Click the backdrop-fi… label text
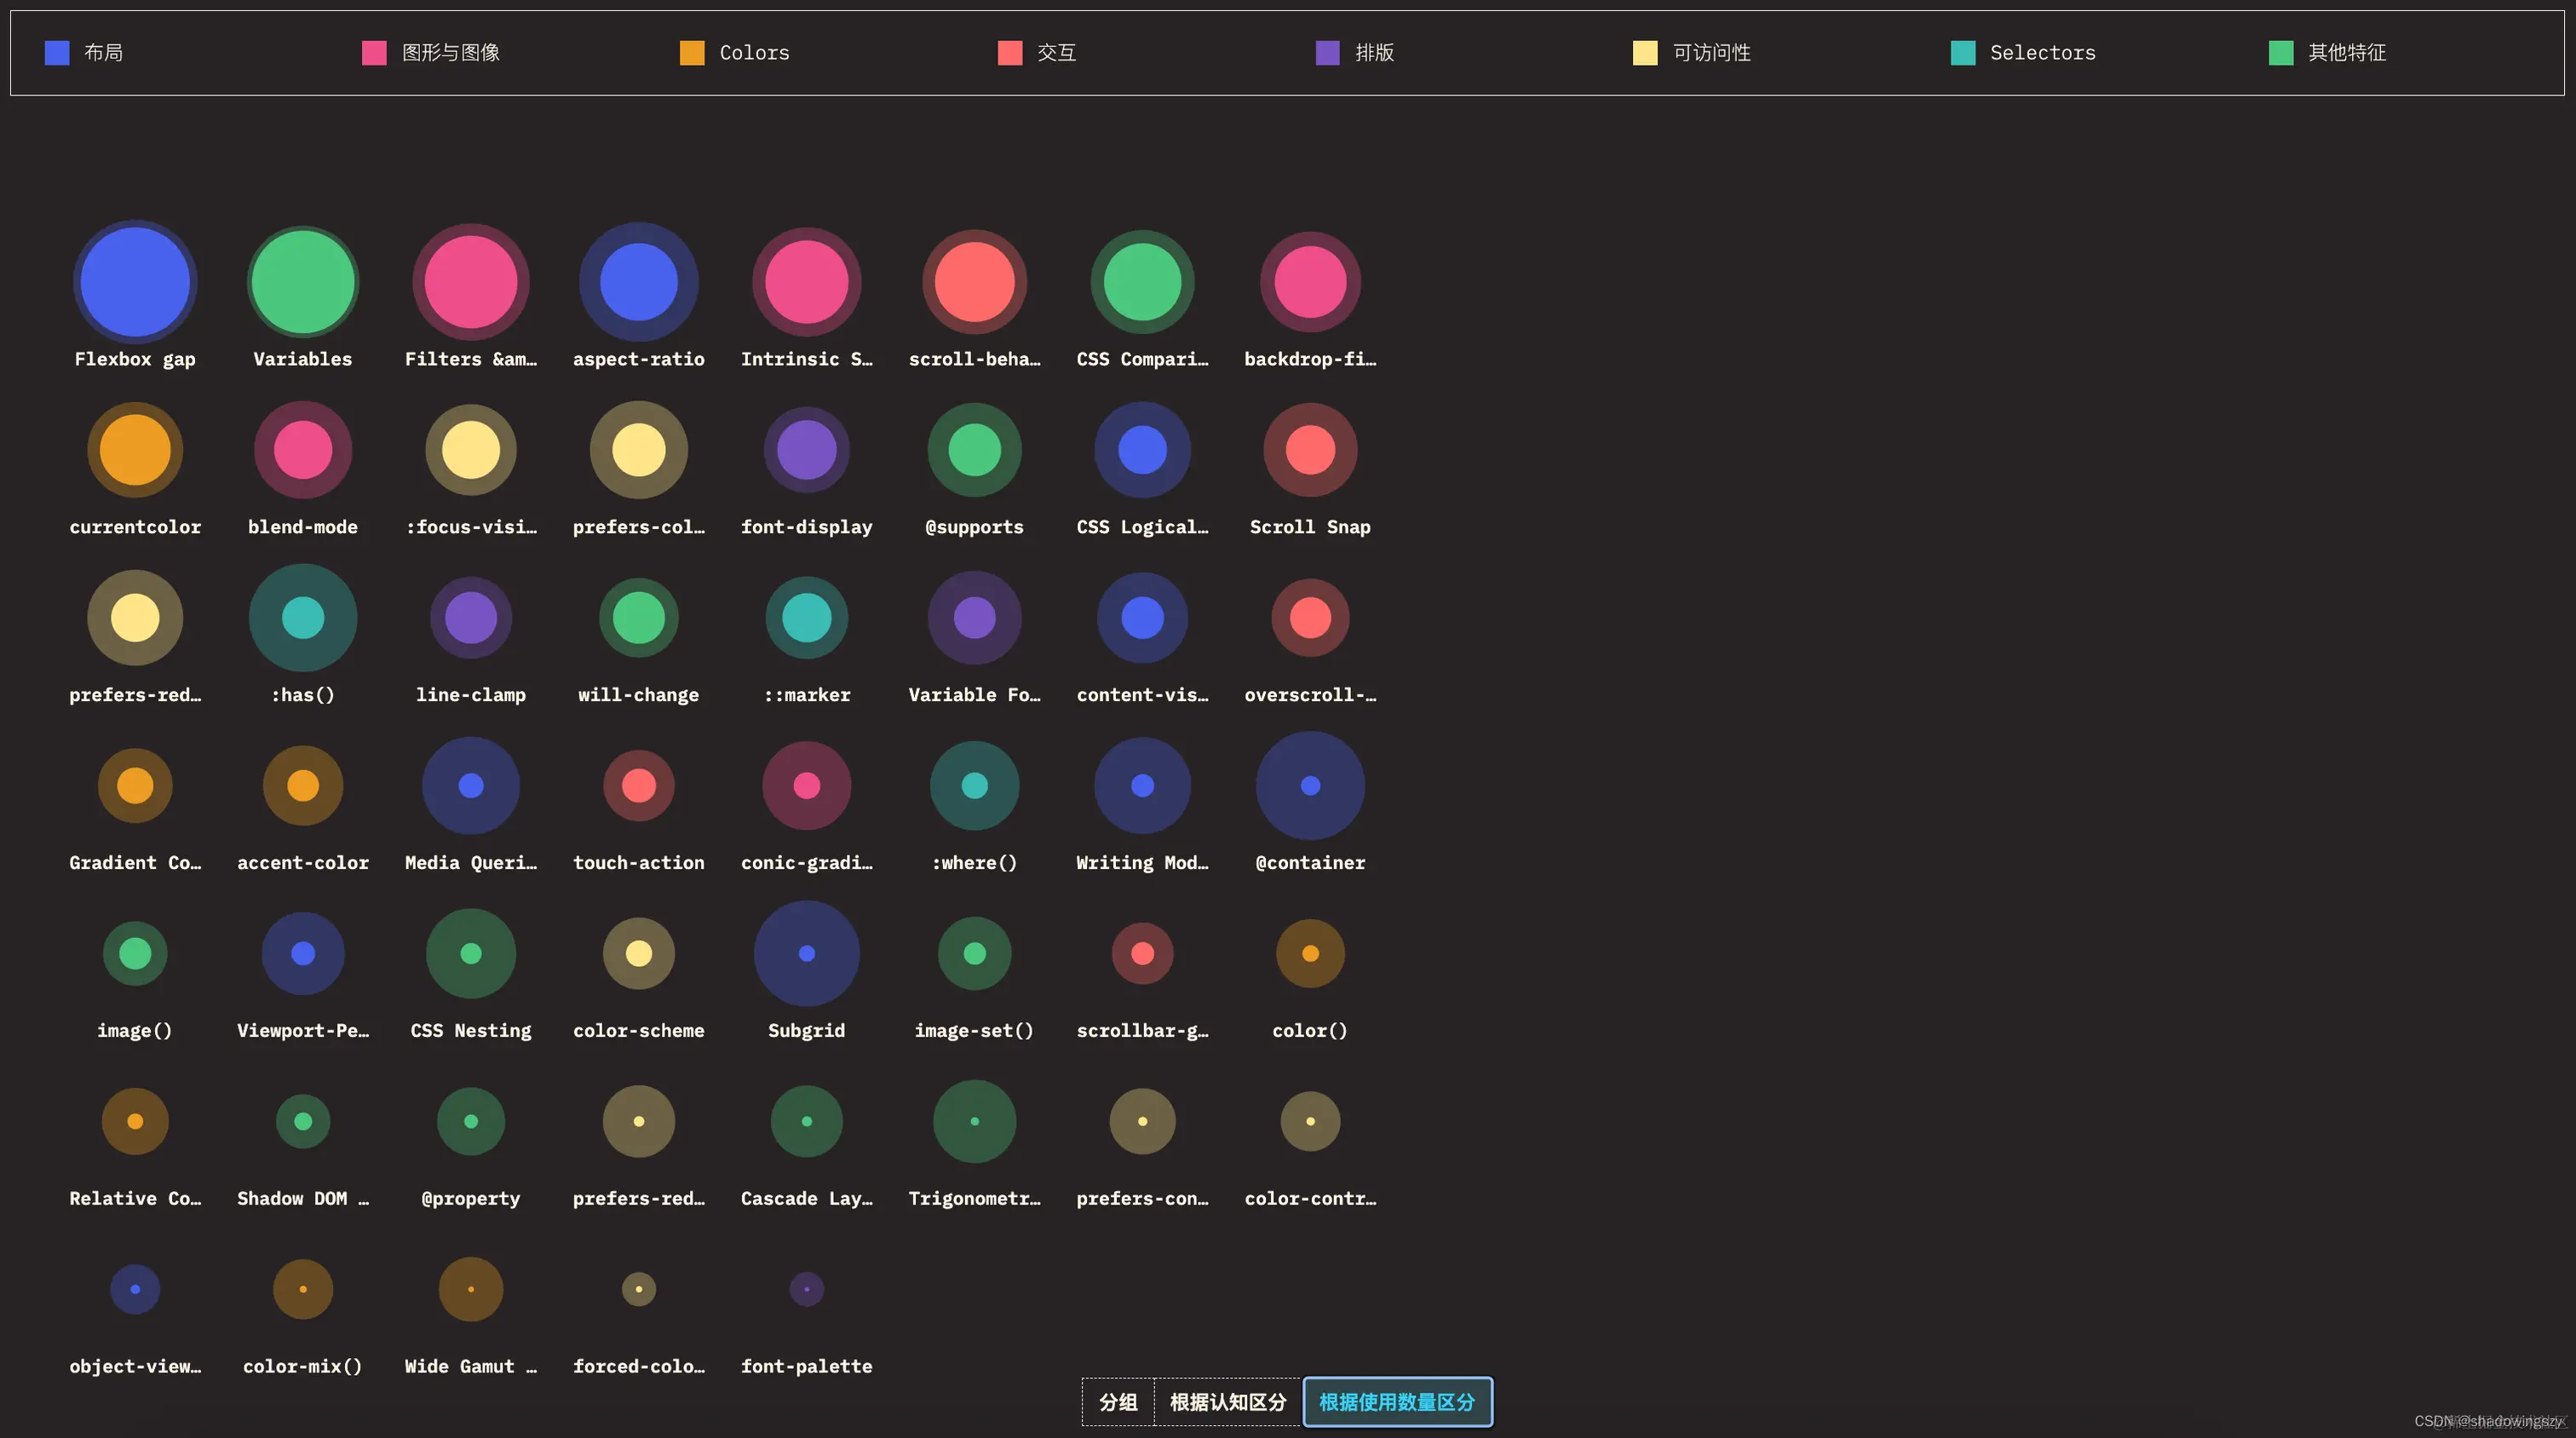Image resolution: width=2576 pixels, height=1438 pixels. [x=1310, y=359]
